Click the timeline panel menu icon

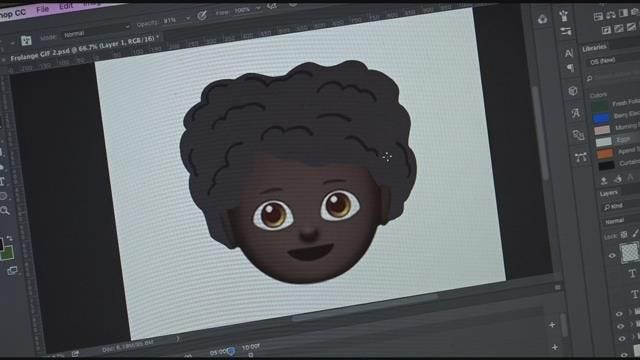coord(558,288)
